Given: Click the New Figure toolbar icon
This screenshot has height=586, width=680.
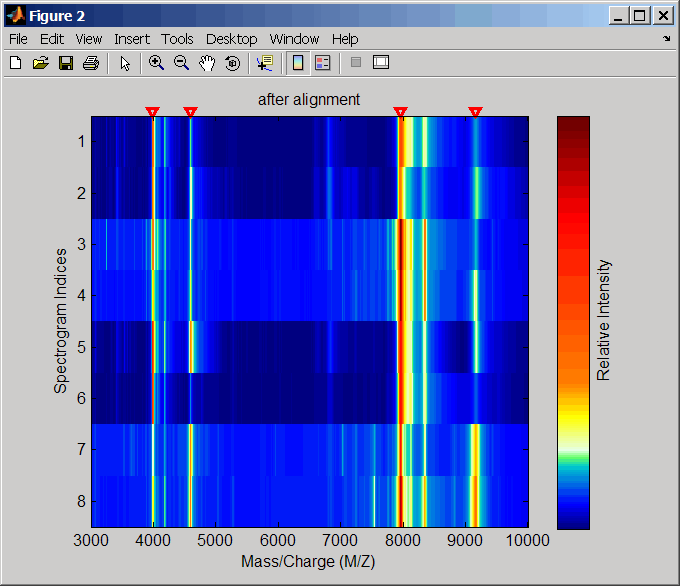Looking at the screenshot, I should click(x=15, y=63).
